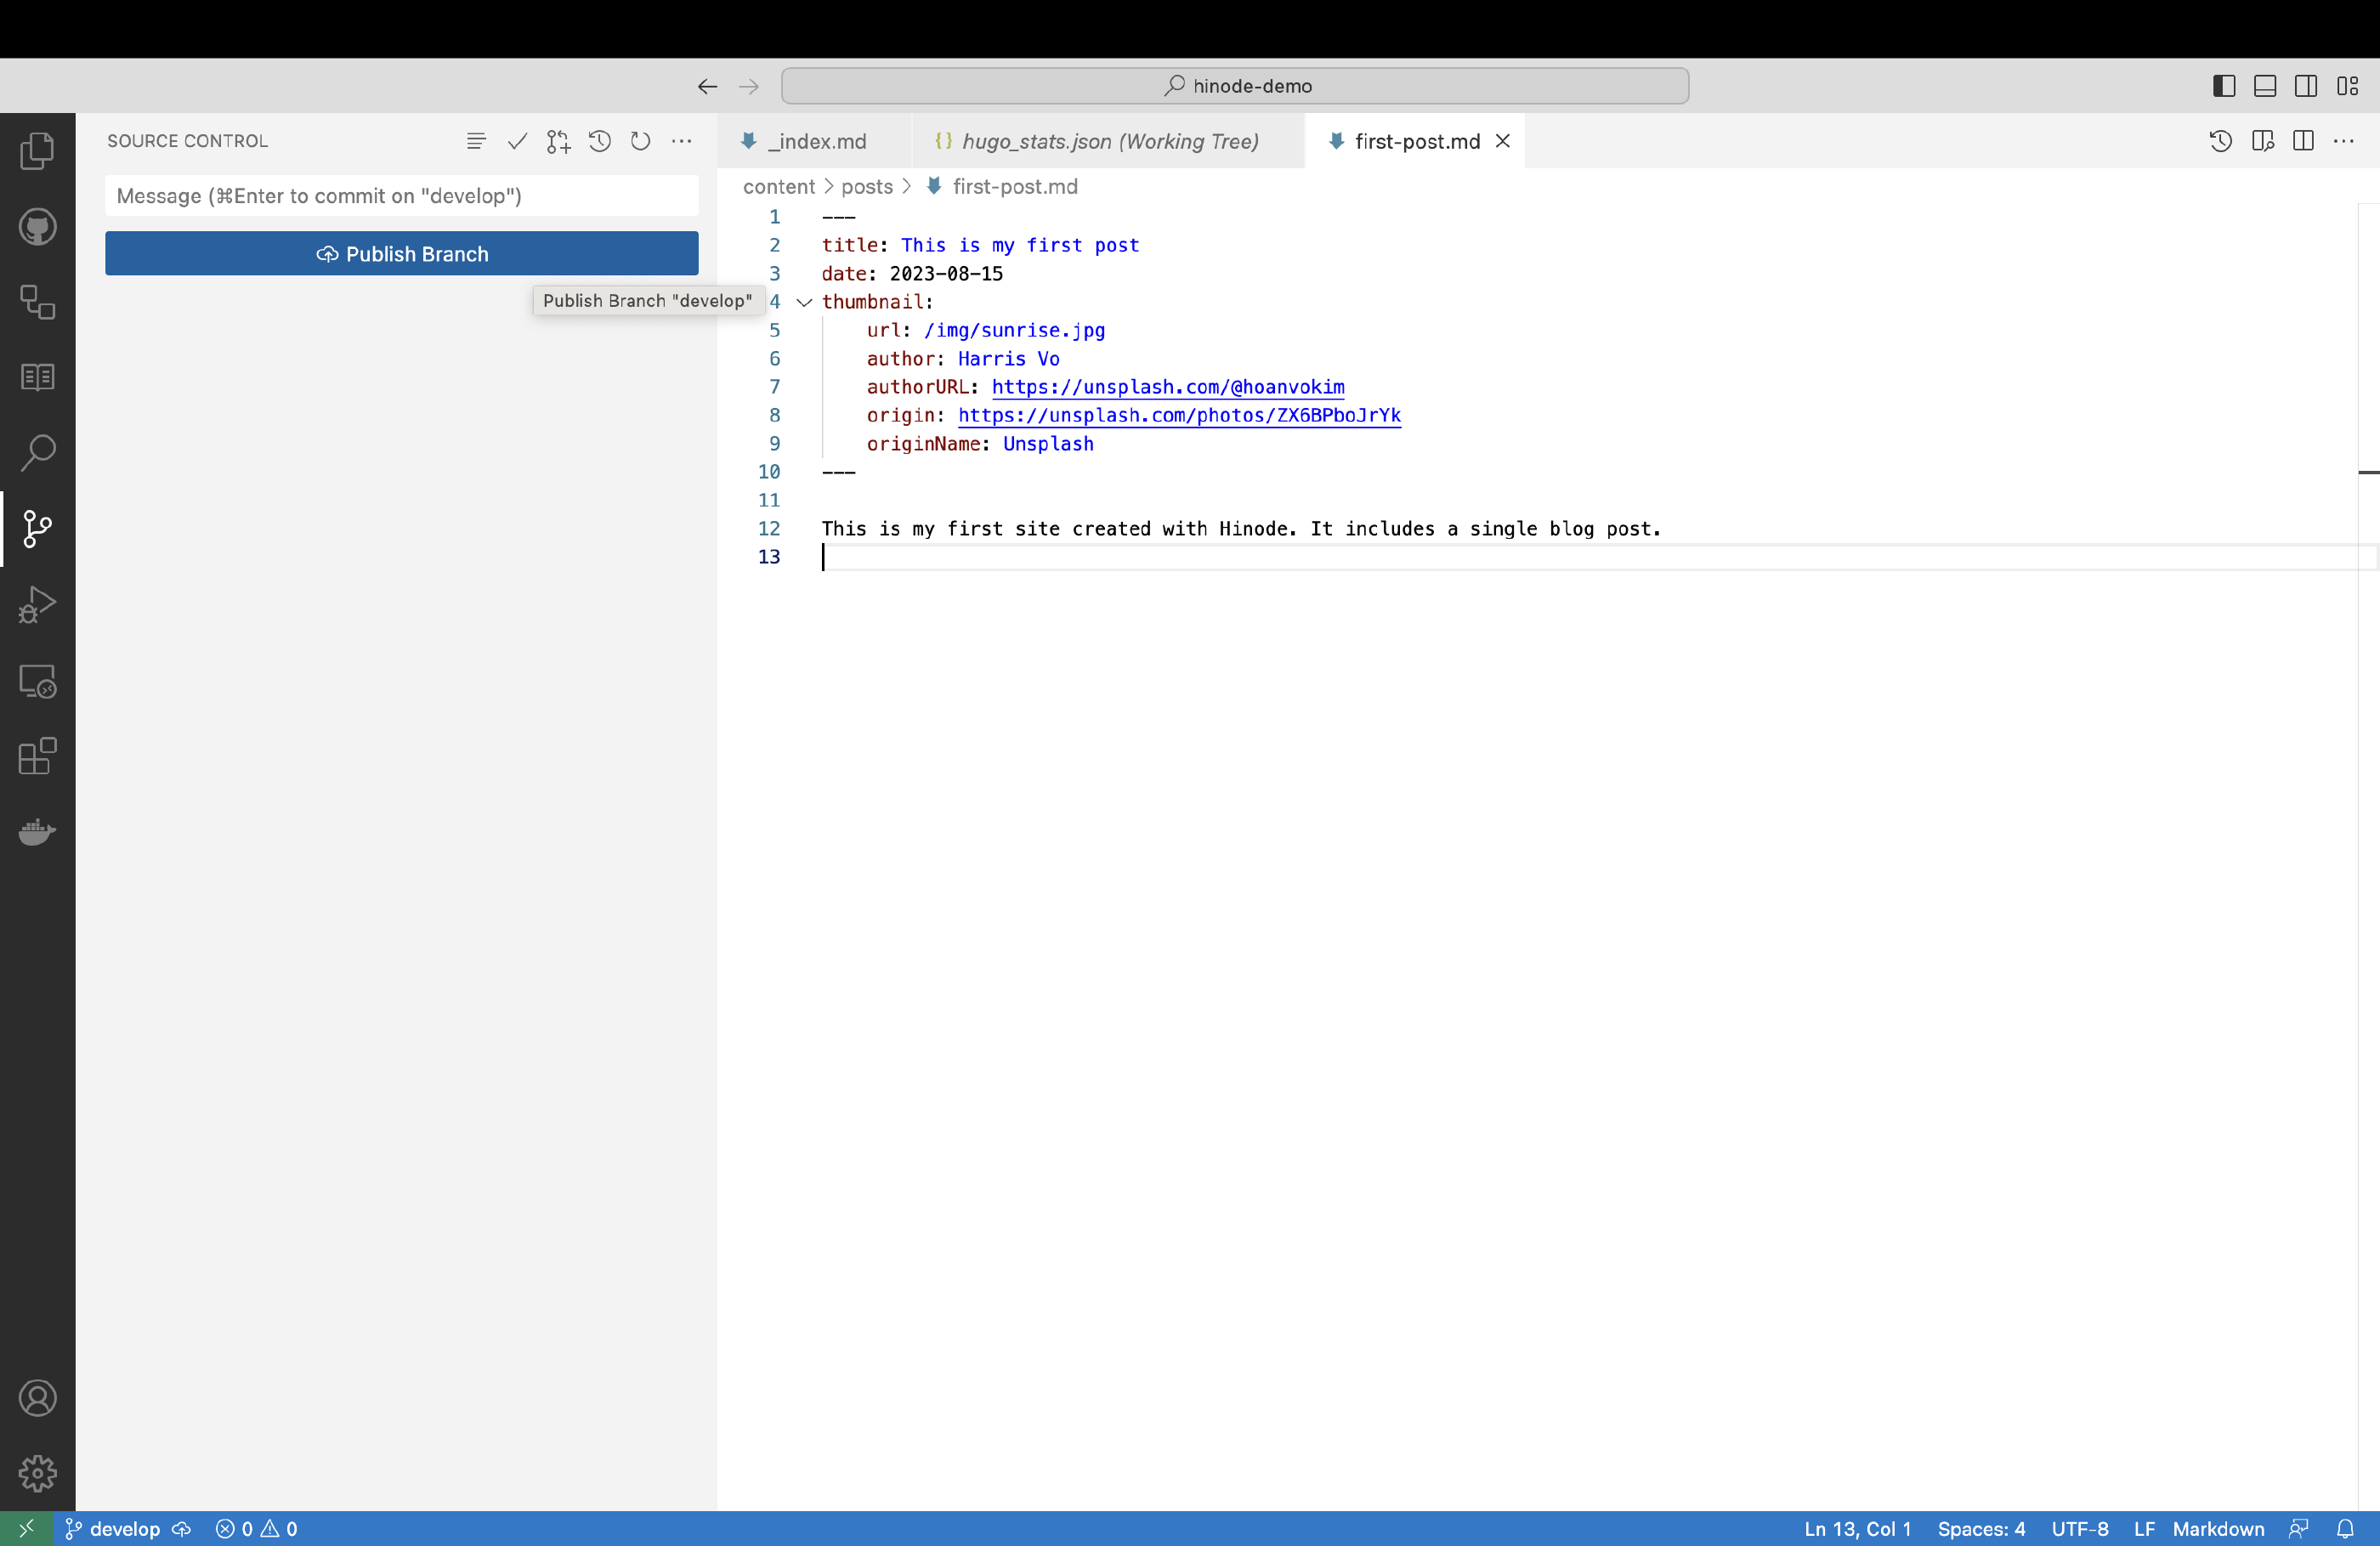Click the commit message input field
This screenshot has width=2380, height=1546.
click(x=402, y=195)
